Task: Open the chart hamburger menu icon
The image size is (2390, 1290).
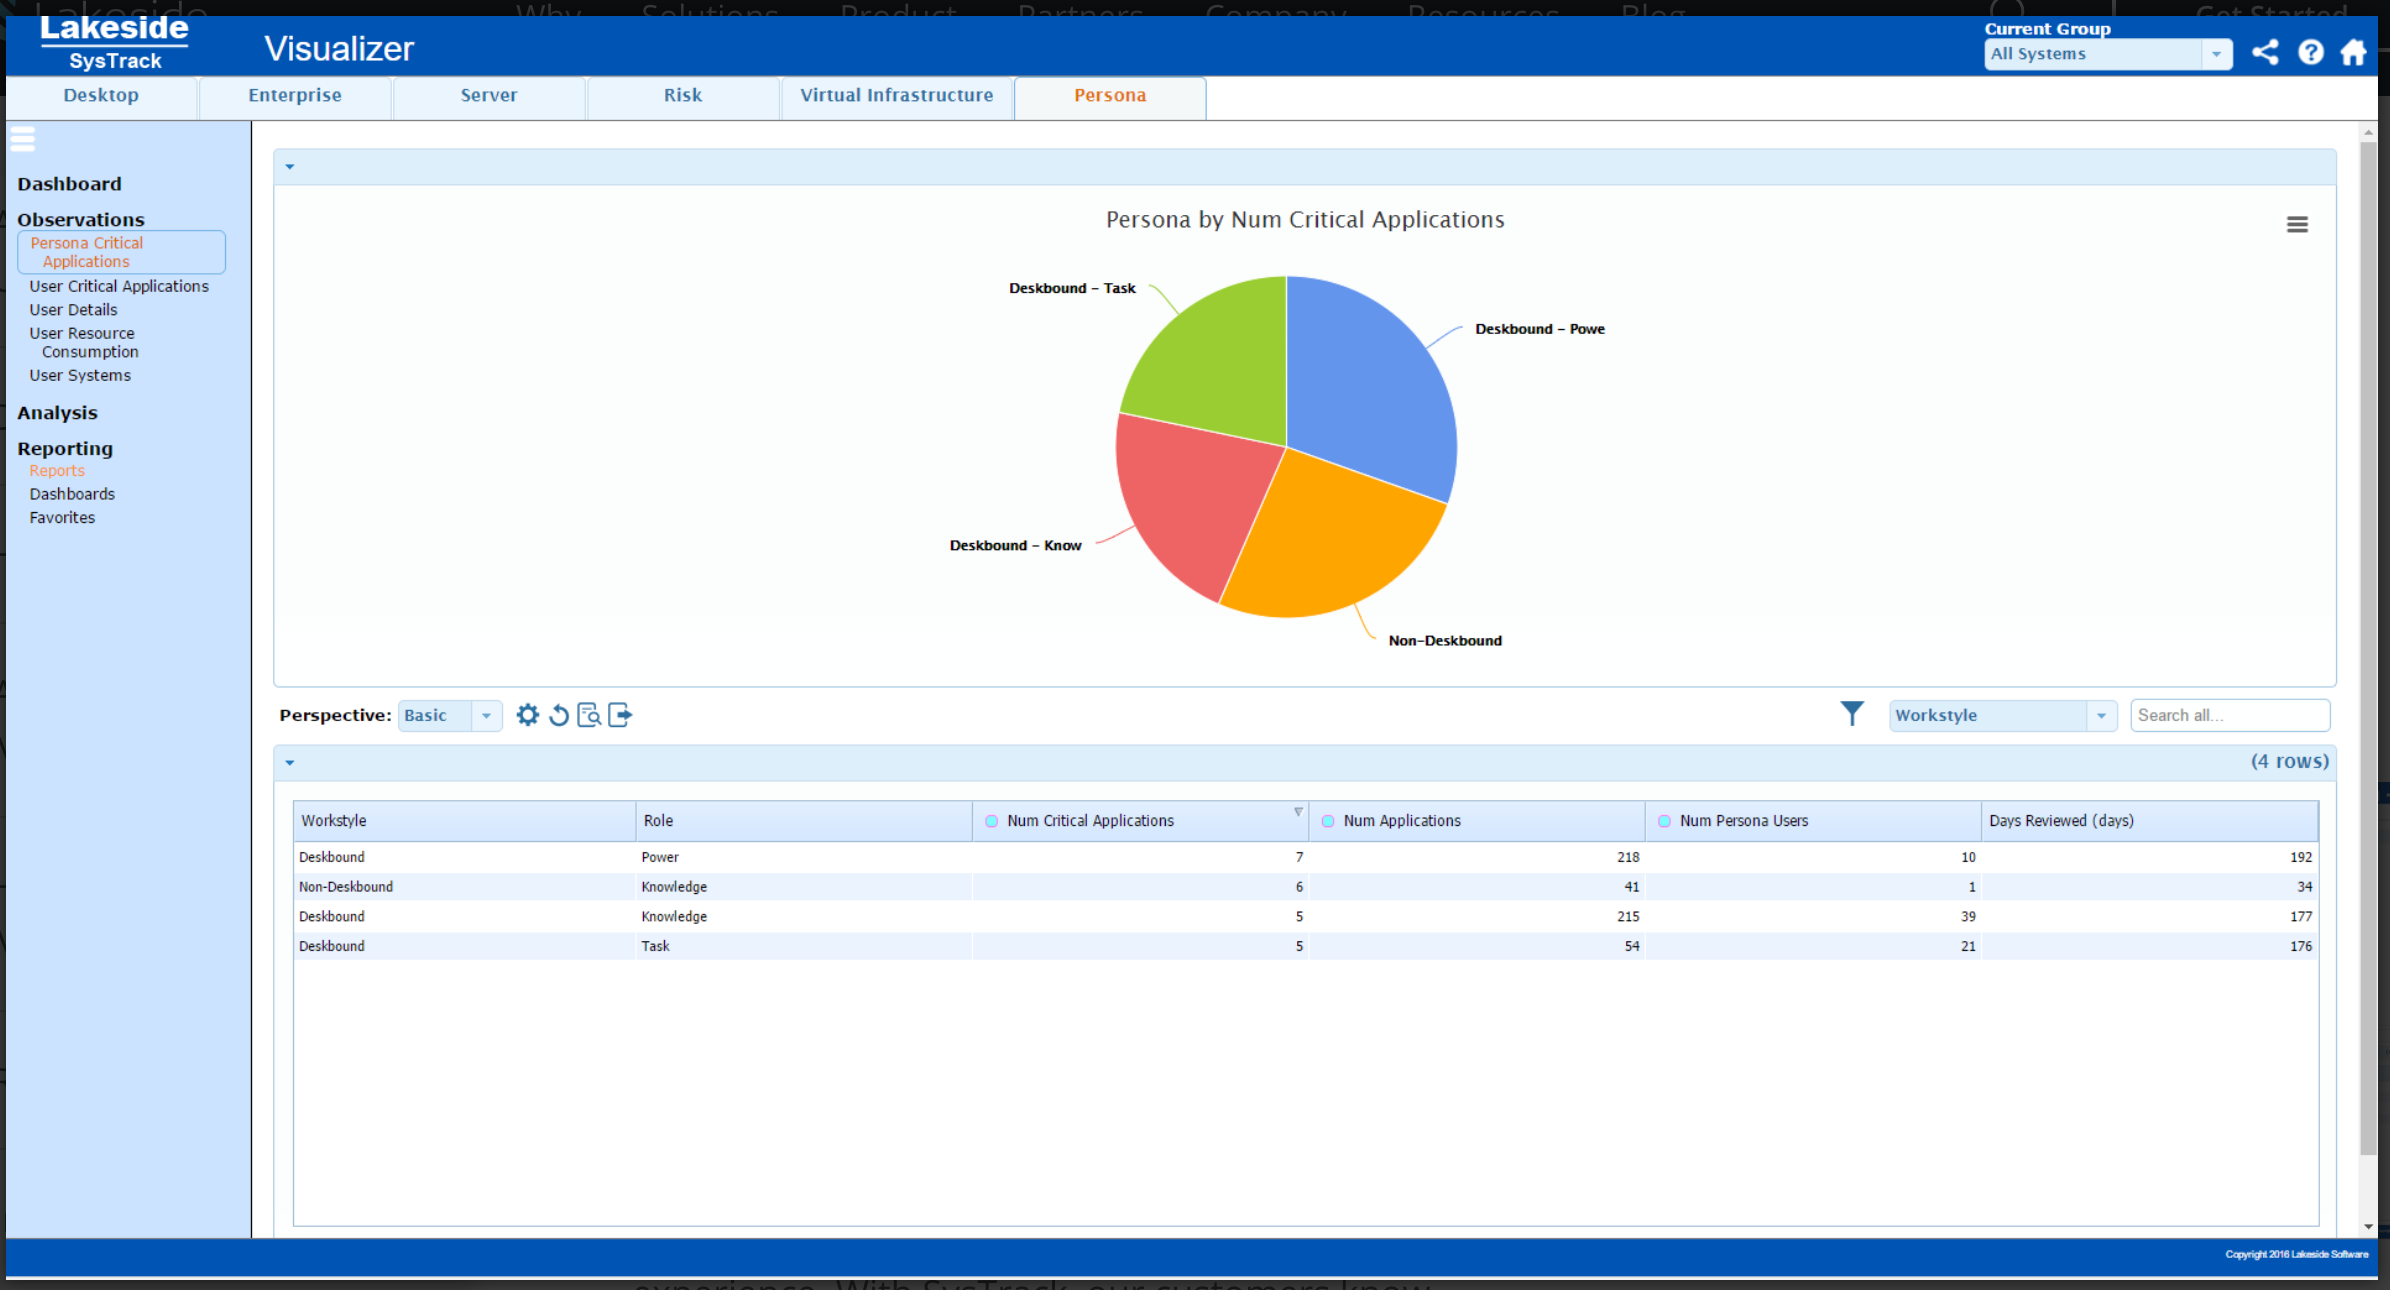Action: coord(2297,225)
